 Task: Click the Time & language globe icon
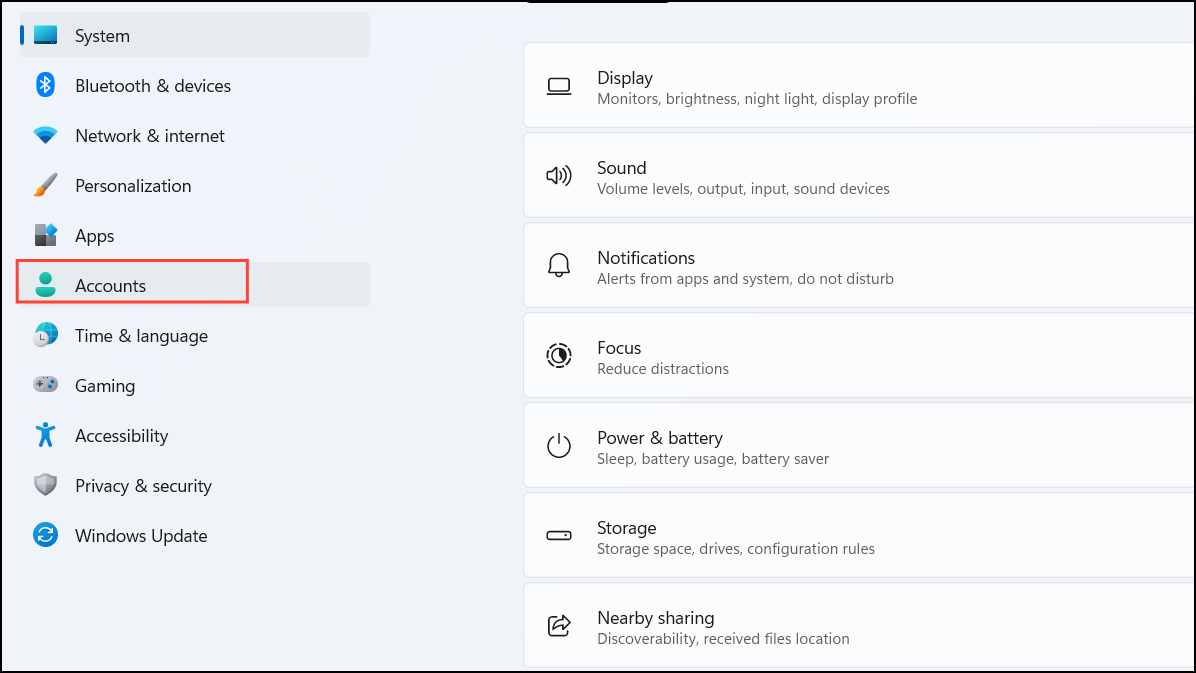[x=45, y=336]
